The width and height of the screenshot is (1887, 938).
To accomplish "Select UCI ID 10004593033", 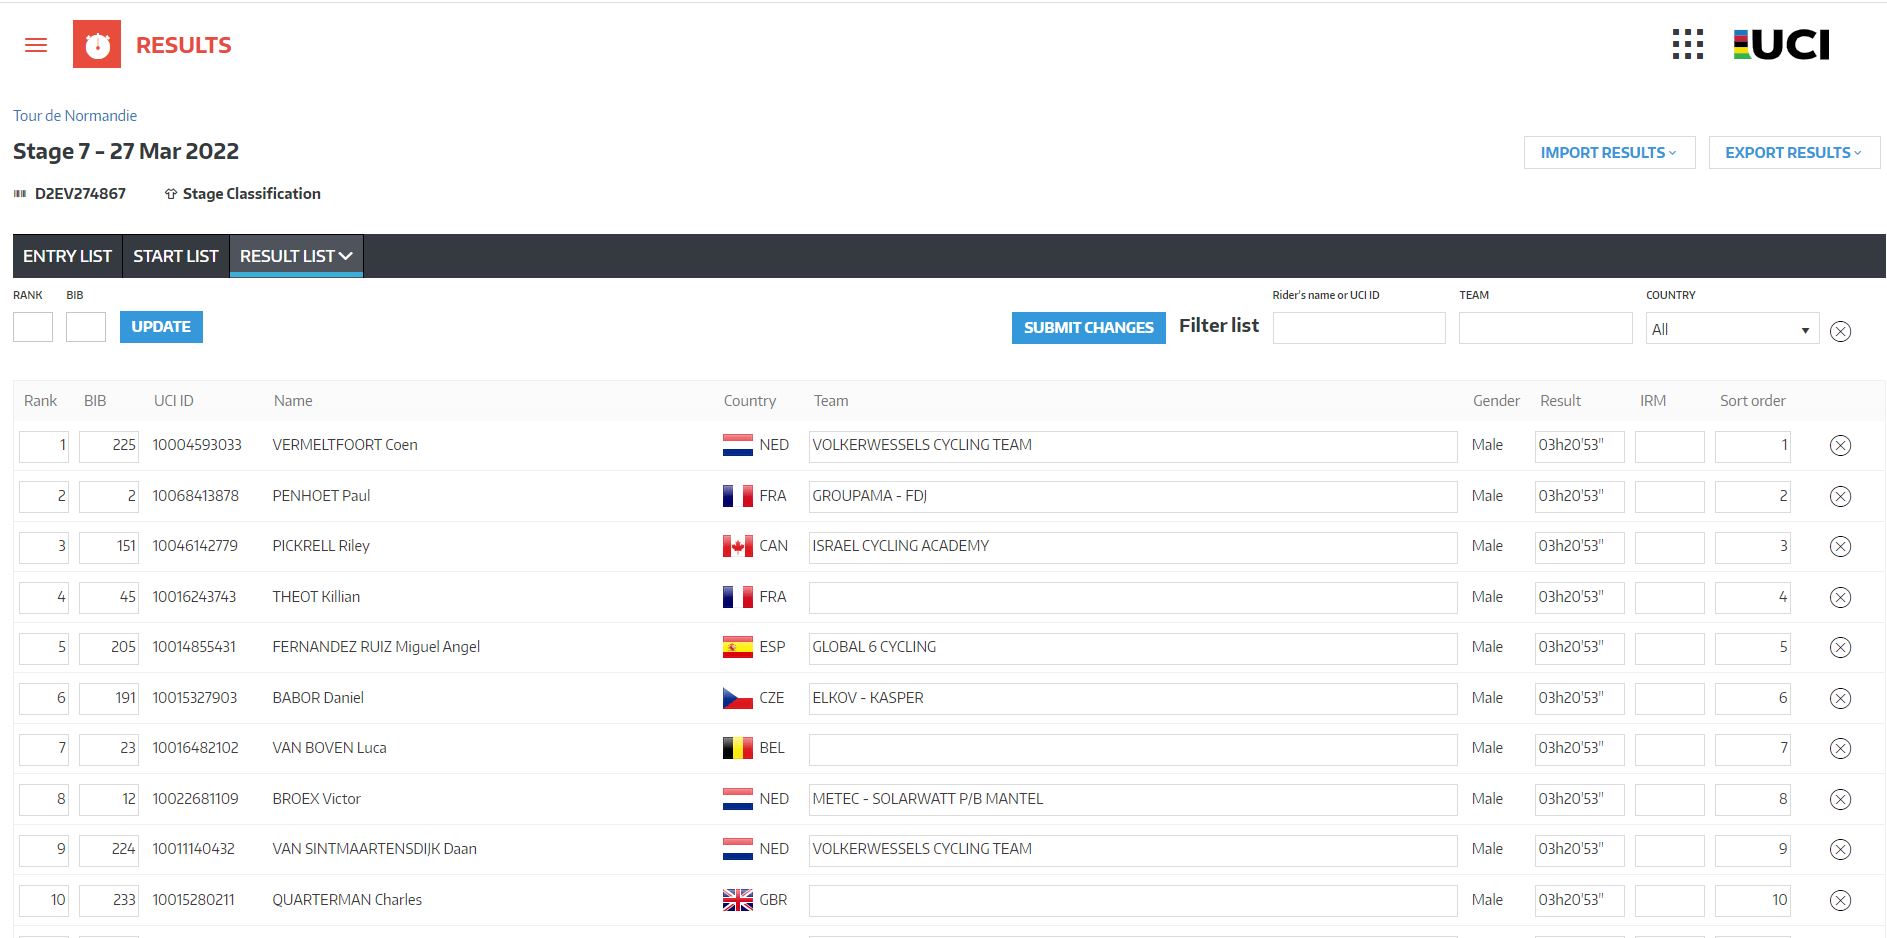I will pyautogui.click(x=197, y=445).
